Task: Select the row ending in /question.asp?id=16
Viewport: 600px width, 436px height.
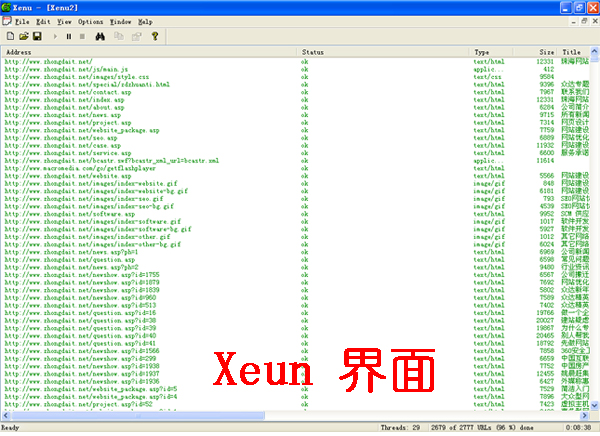Action: (297, 313)
